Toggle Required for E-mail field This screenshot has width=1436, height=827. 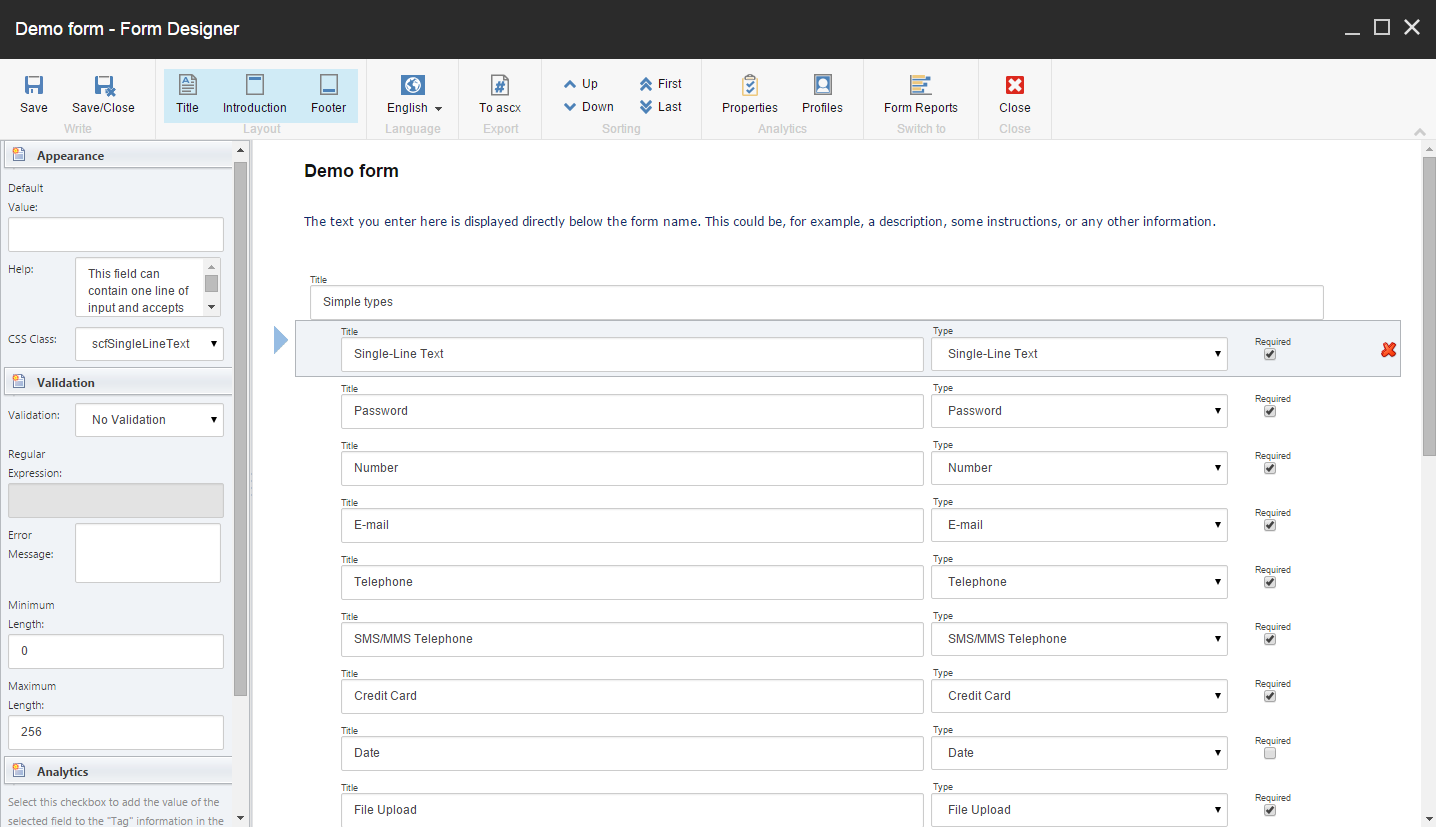point(1270,525)
